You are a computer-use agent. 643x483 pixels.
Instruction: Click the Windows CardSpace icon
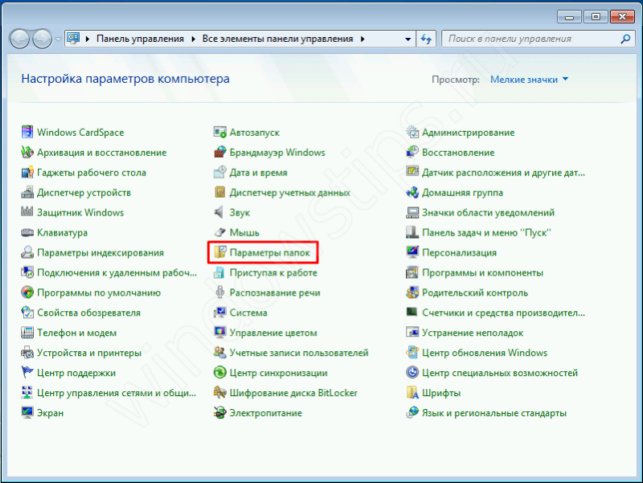click(27, 132)
